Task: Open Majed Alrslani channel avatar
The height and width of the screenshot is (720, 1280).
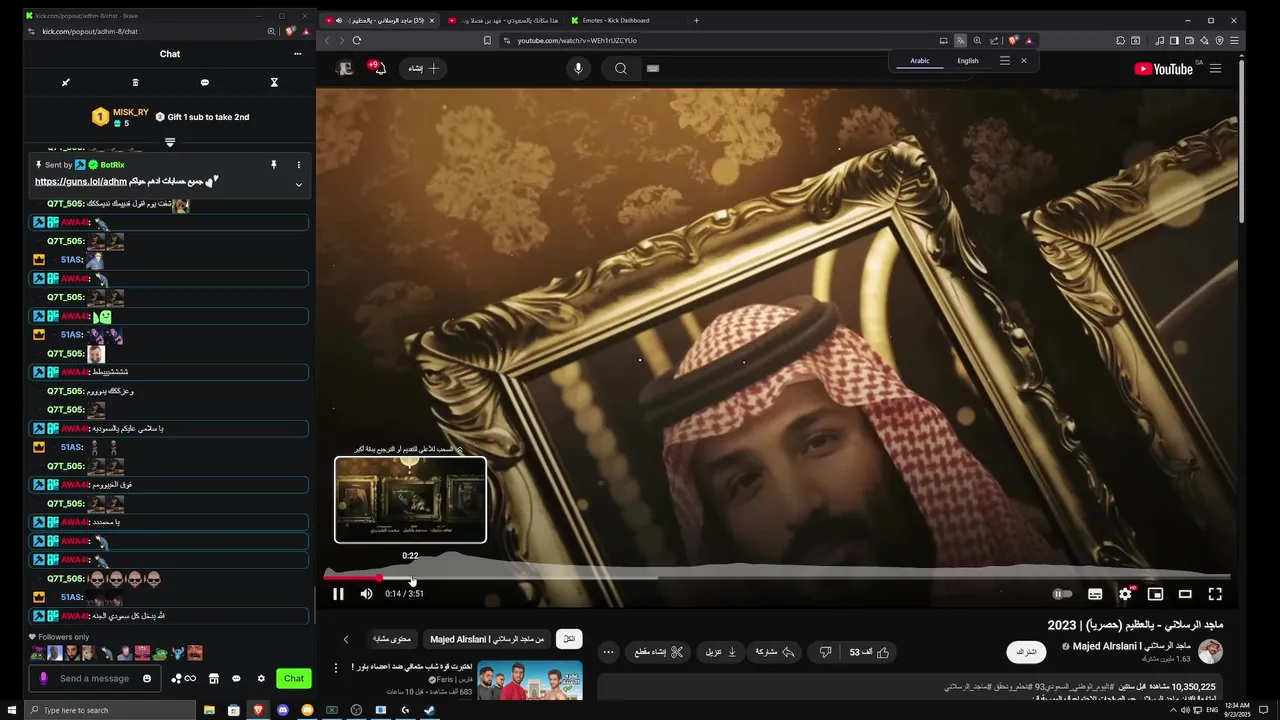Action: [1210, 652]
